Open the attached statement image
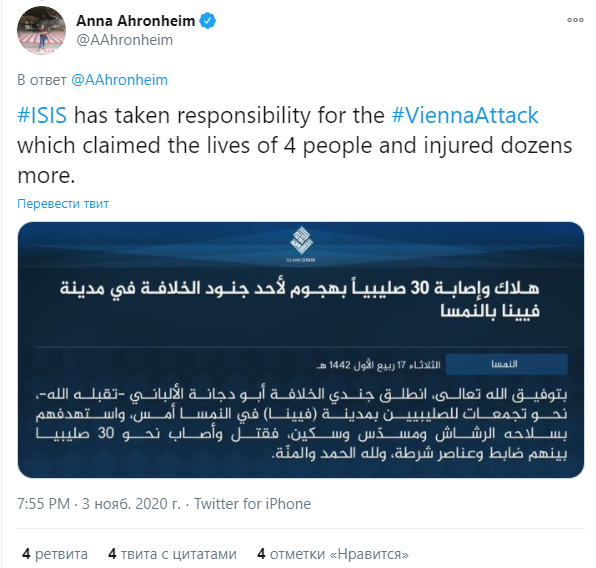 pyautogui.click(x=301, y=350)
